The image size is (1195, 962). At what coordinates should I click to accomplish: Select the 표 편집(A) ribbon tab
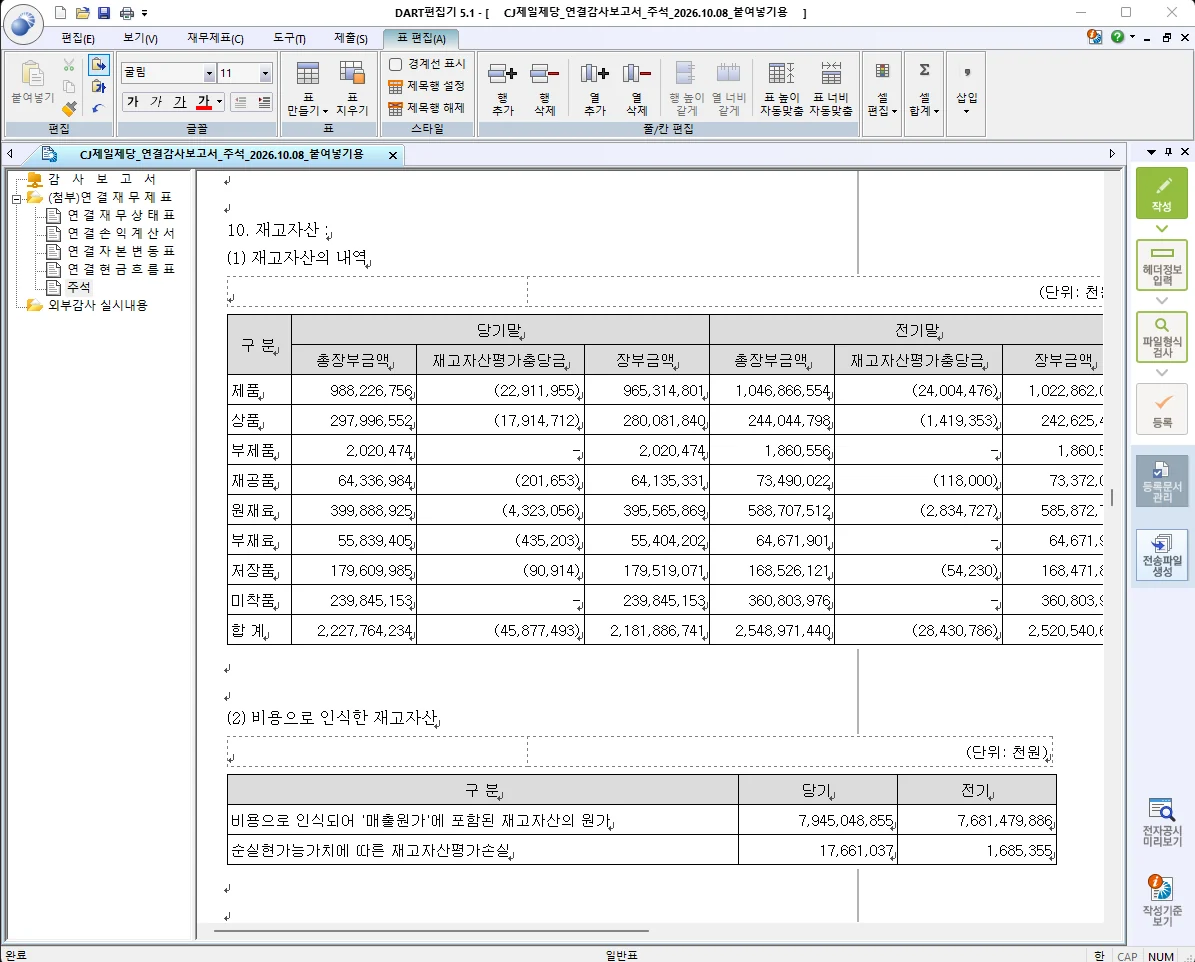coord(421,38)
